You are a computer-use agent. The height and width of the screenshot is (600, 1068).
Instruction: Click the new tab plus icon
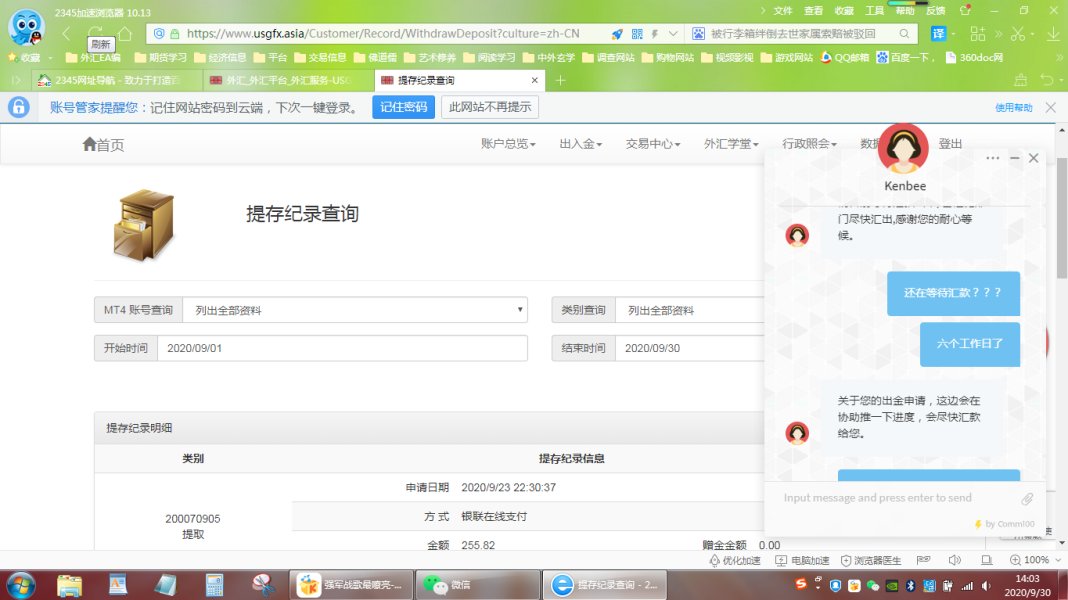(x=560, y=80)
